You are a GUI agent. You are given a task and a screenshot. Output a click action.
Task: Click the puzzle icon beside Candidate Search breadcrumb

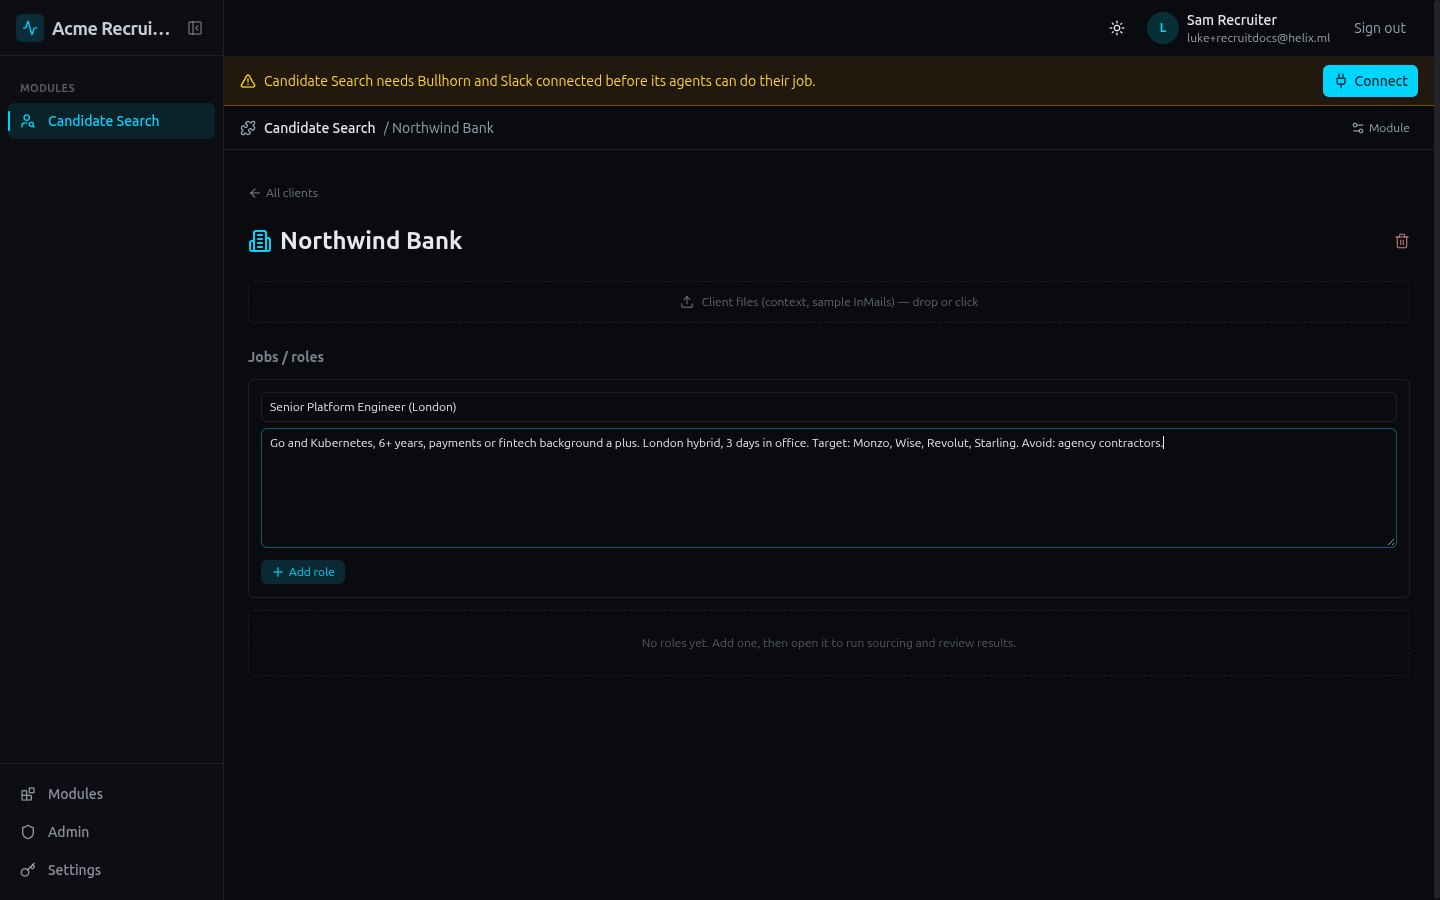coord(248,128)
